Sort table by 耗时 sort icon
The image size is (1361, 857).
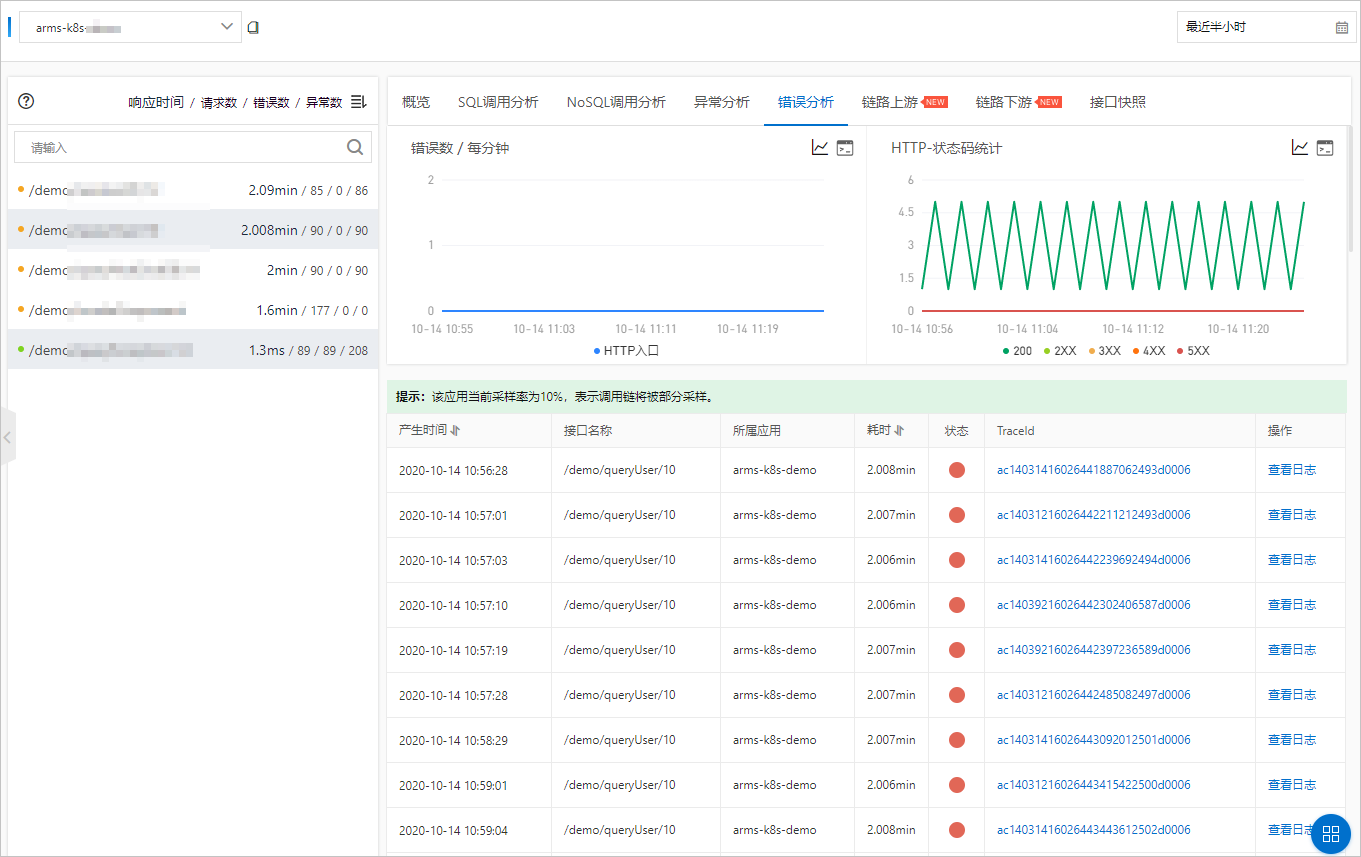coord(899,431)
